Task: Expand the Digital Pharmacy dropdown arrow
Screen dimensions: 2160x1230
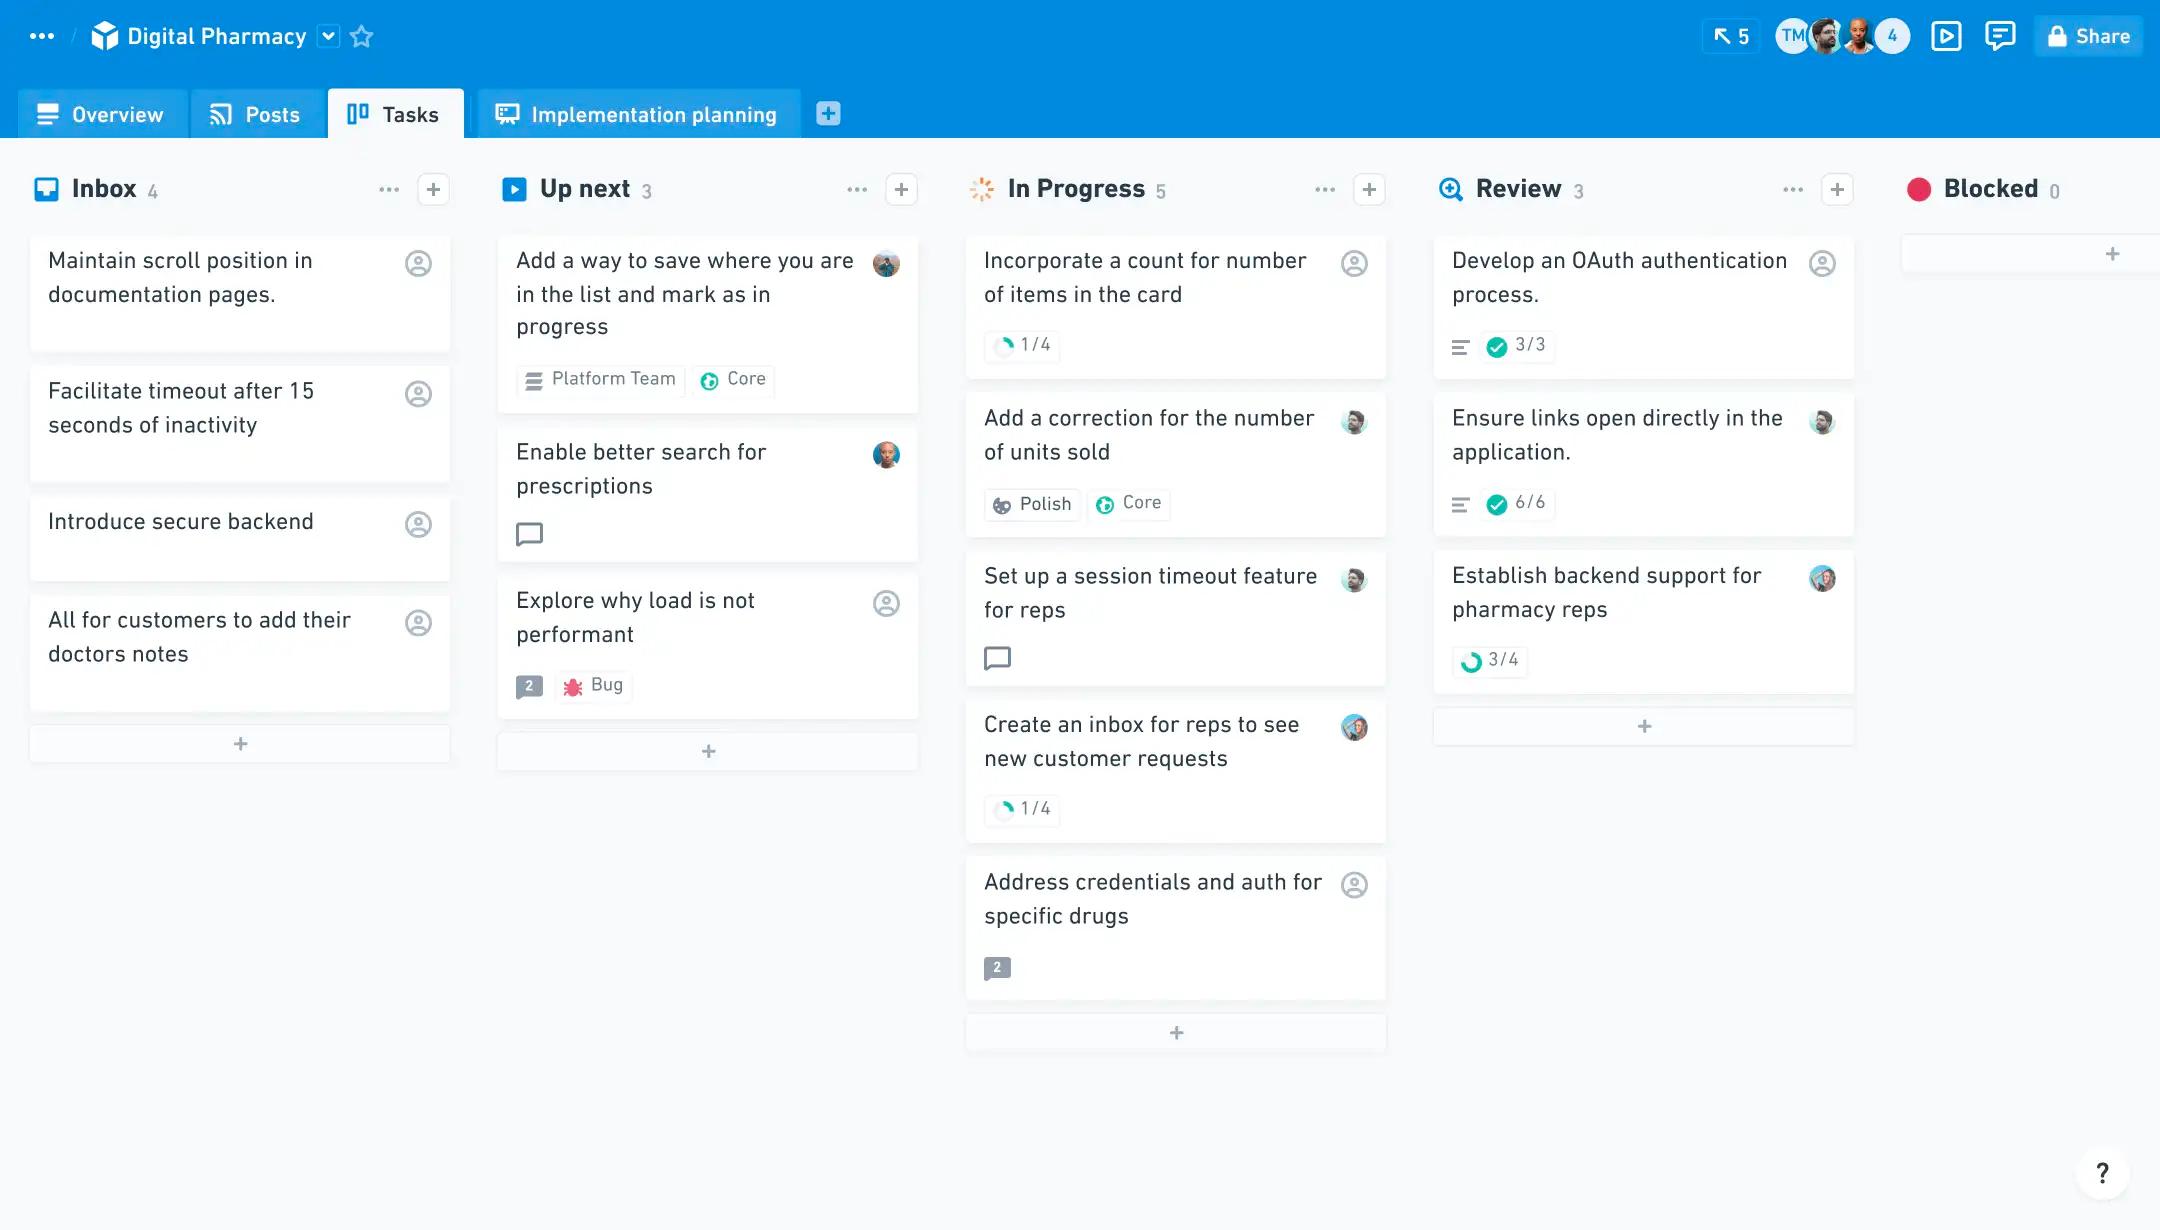Action: point(328,37)
